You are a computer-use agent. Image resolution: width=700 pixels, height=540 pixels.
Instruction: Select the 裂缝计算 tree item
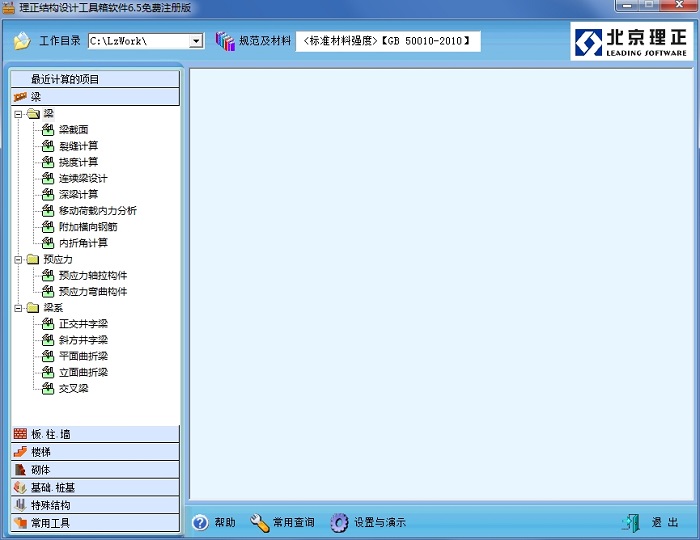79,146
